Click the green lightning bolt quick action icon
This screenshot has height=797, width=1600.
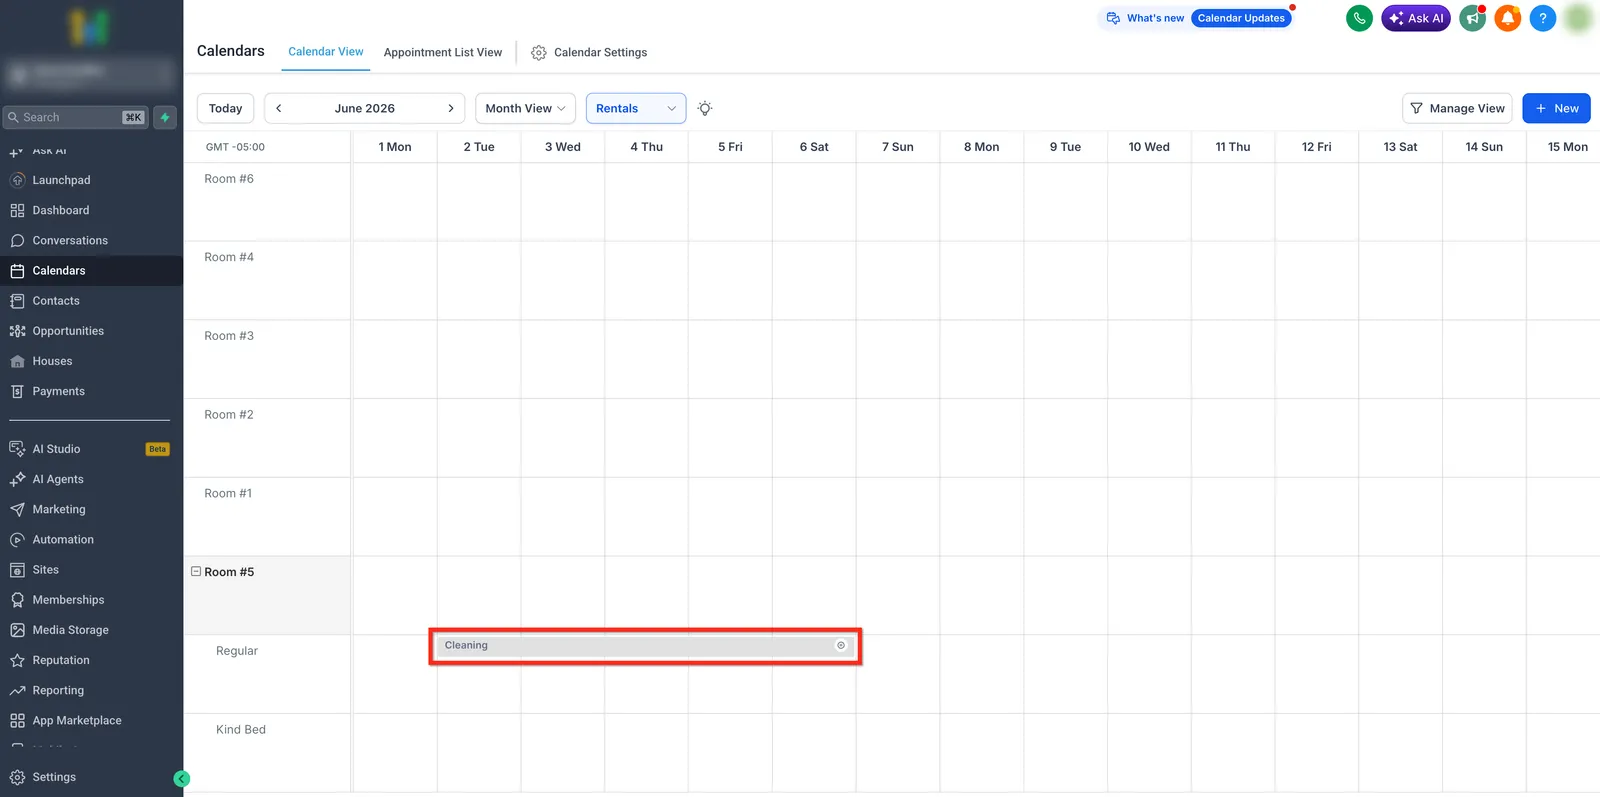(x=165, y=117)
